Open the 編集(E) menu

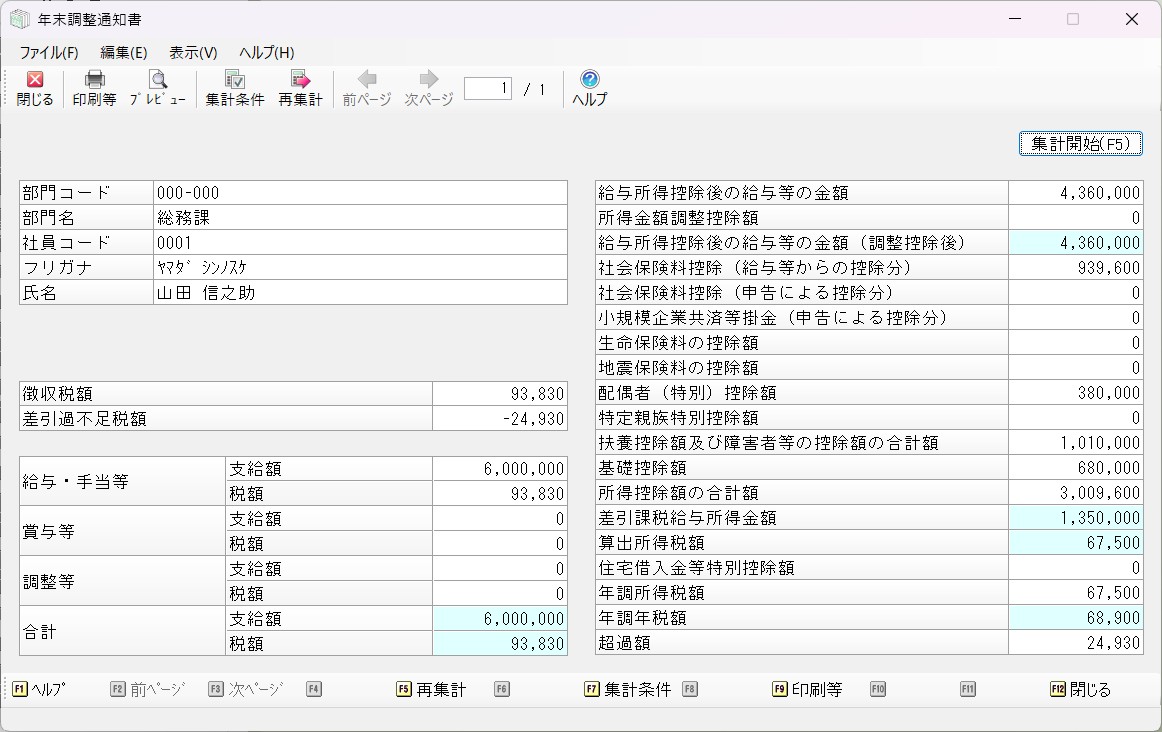(x=123, y=53)
